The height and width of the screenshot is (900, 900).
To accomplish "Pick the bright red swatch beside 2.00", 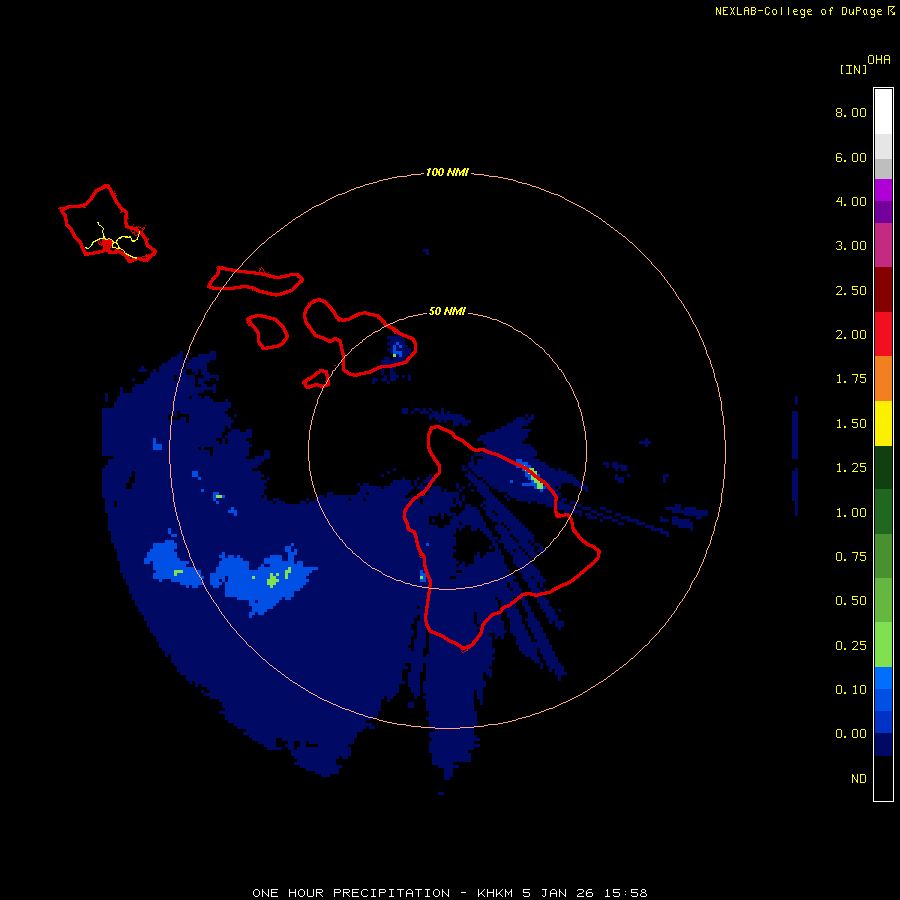I will 883,335.
